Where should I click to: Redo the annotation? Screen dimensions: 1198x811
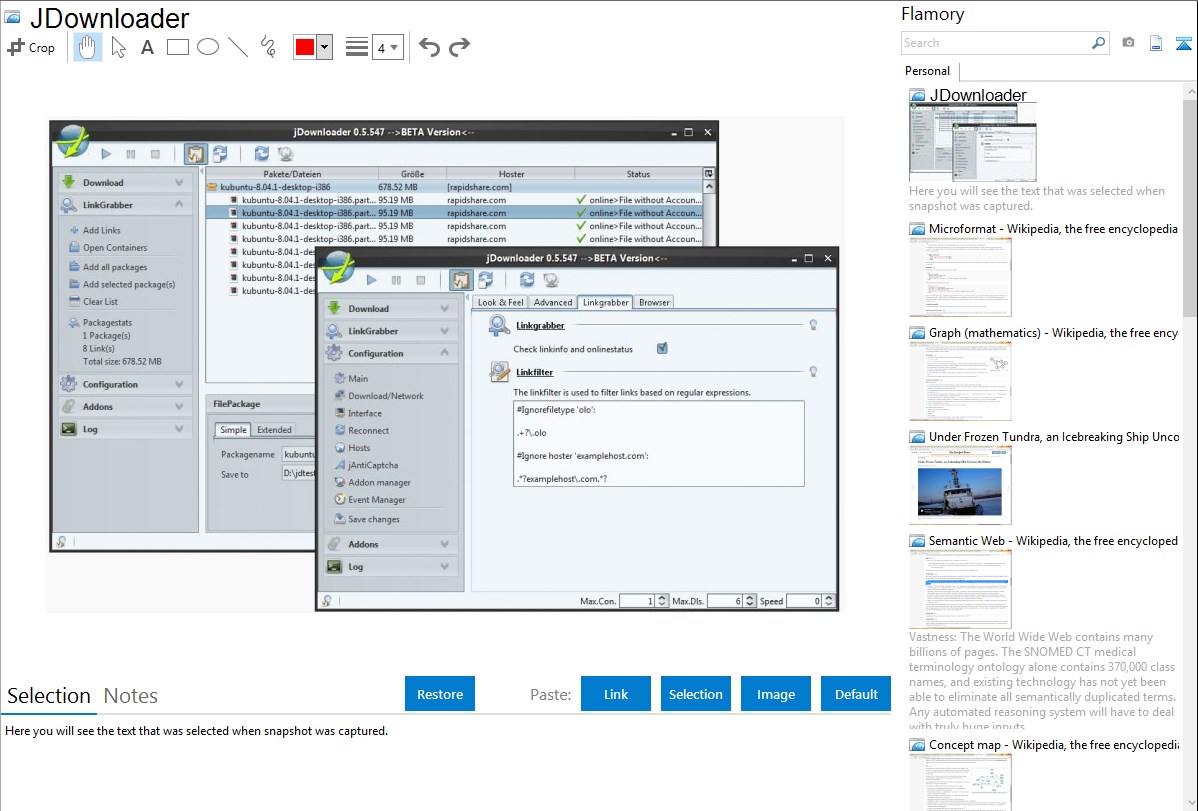pos(459,47)
